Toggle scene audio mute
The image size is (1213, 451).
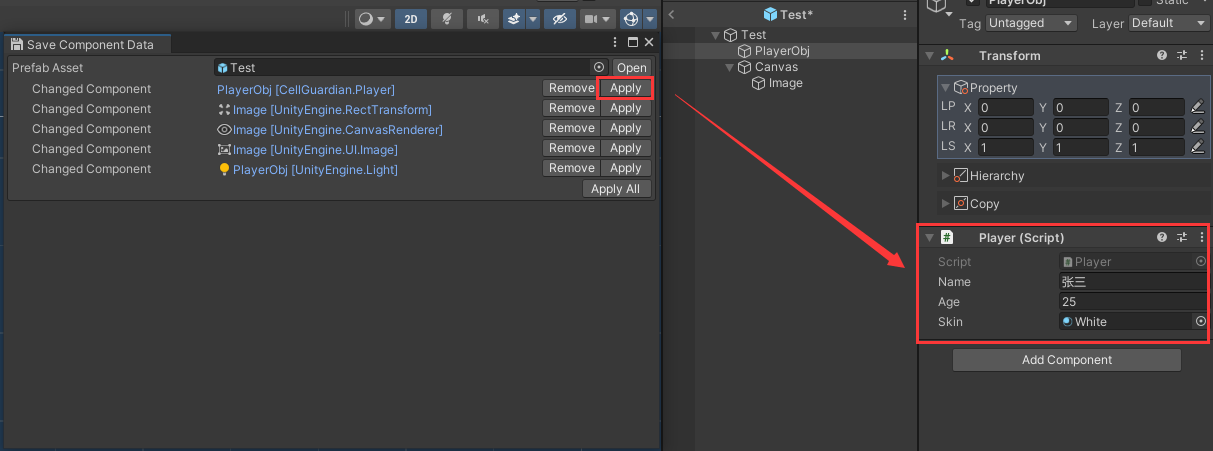(484, 19)
